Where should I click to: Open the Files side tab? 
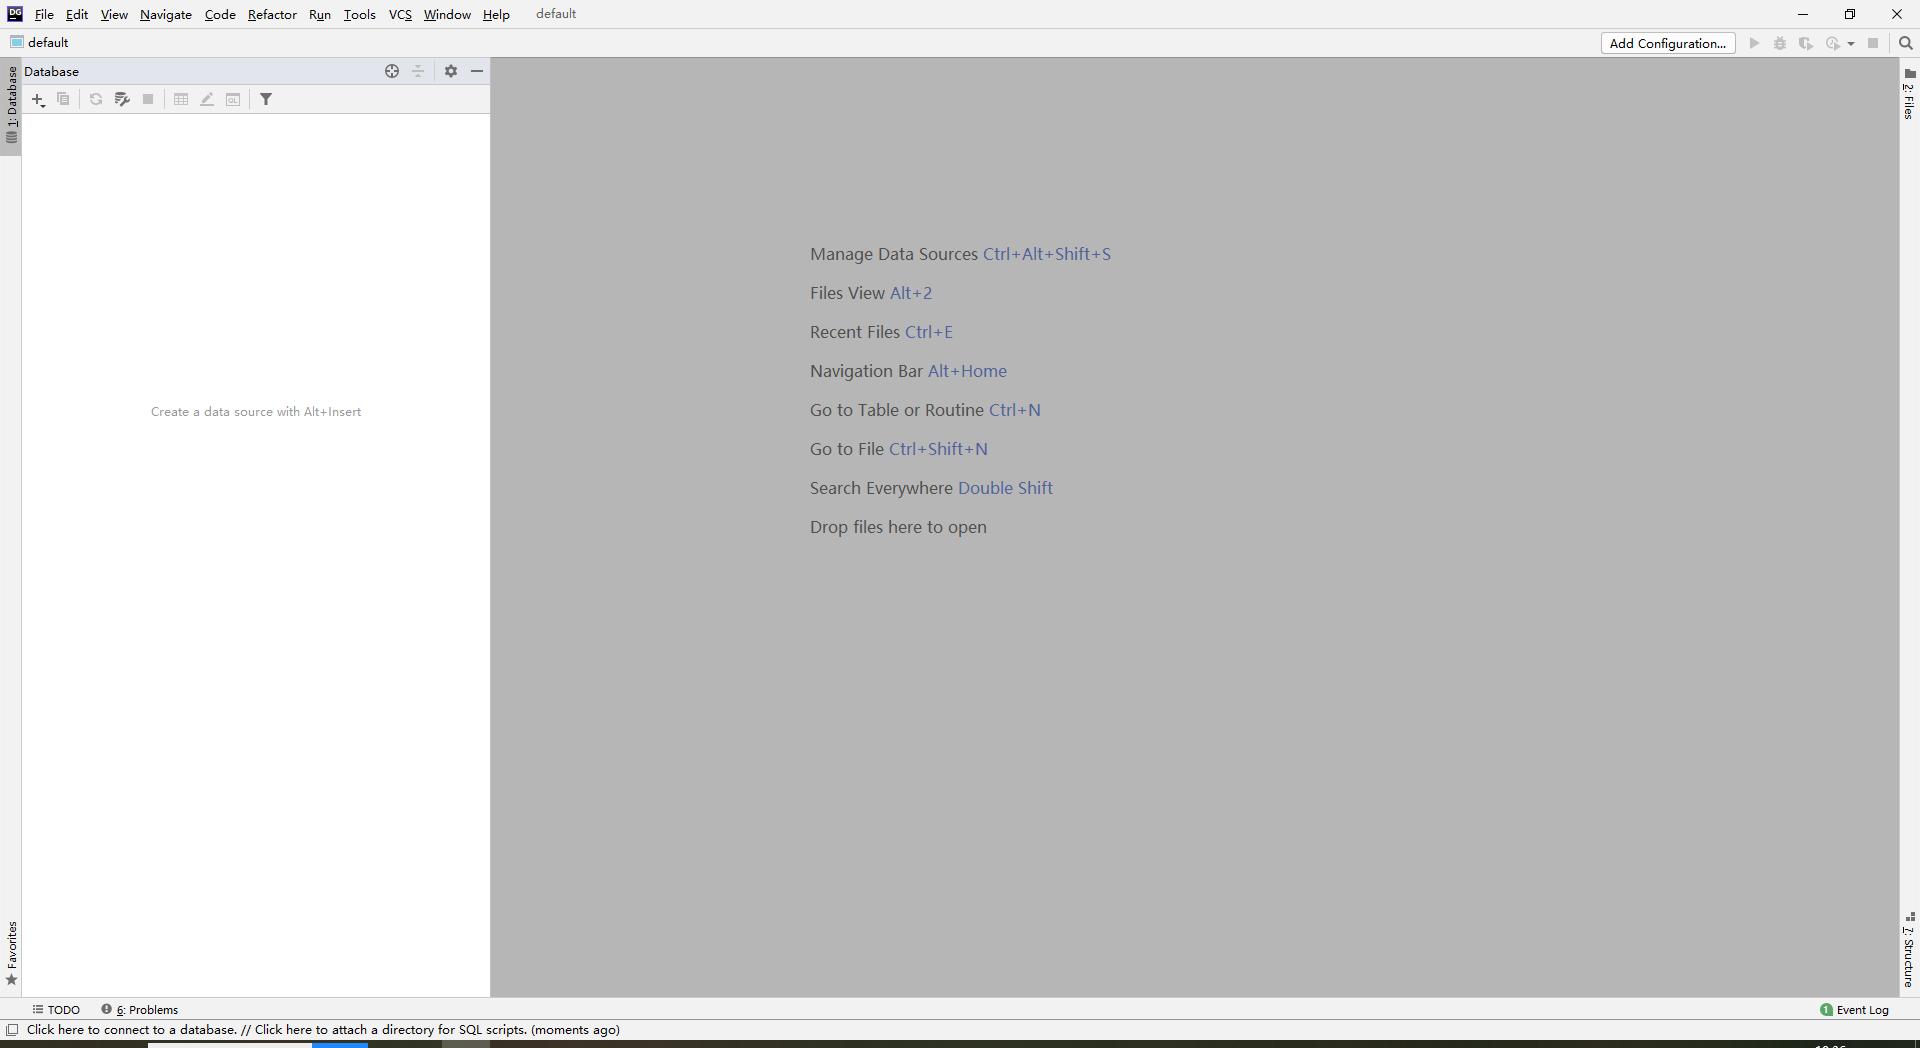coord(1909,94)
